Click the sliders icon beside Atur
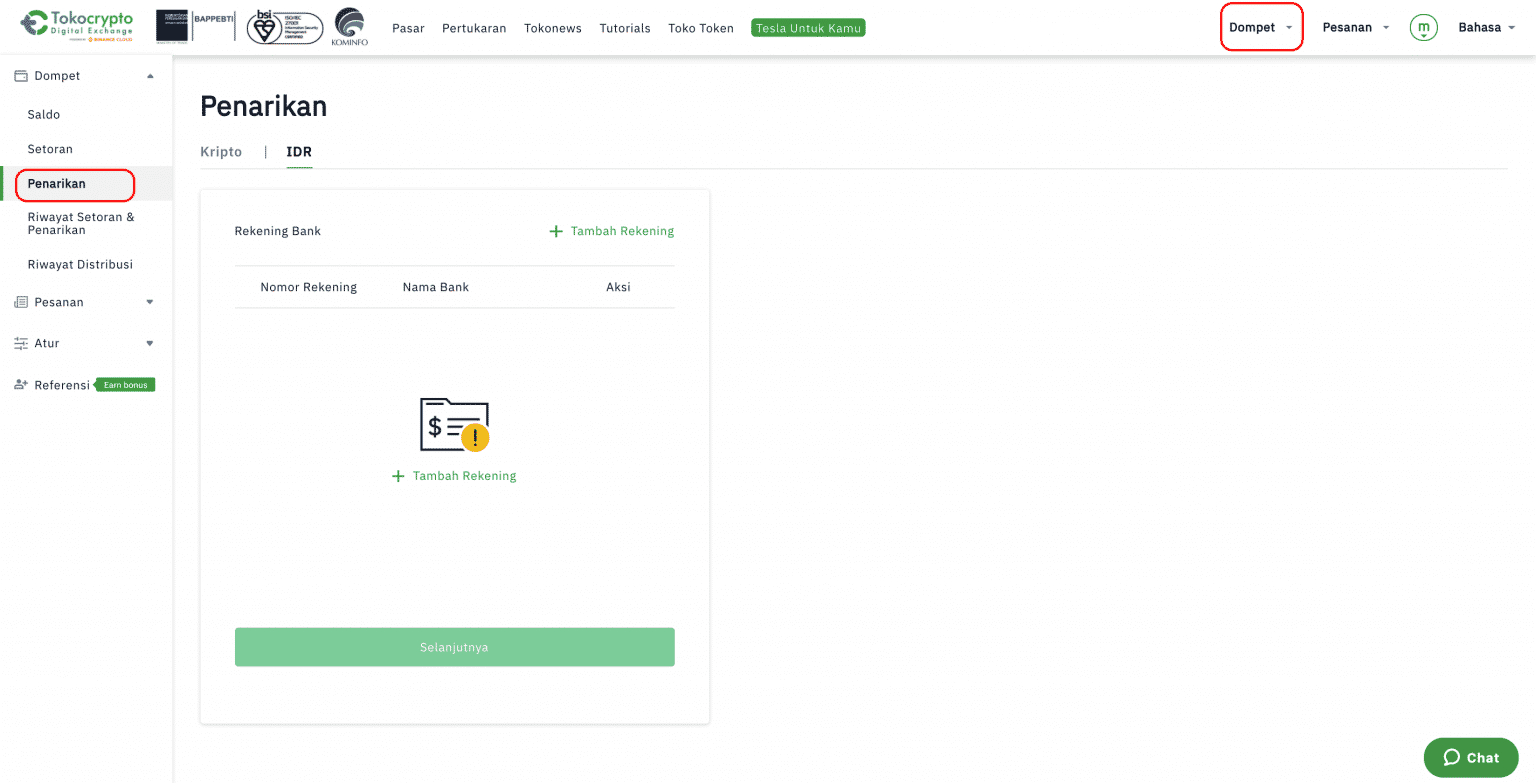Viewport: 1536px width, 783px height. tap(21, 343)
